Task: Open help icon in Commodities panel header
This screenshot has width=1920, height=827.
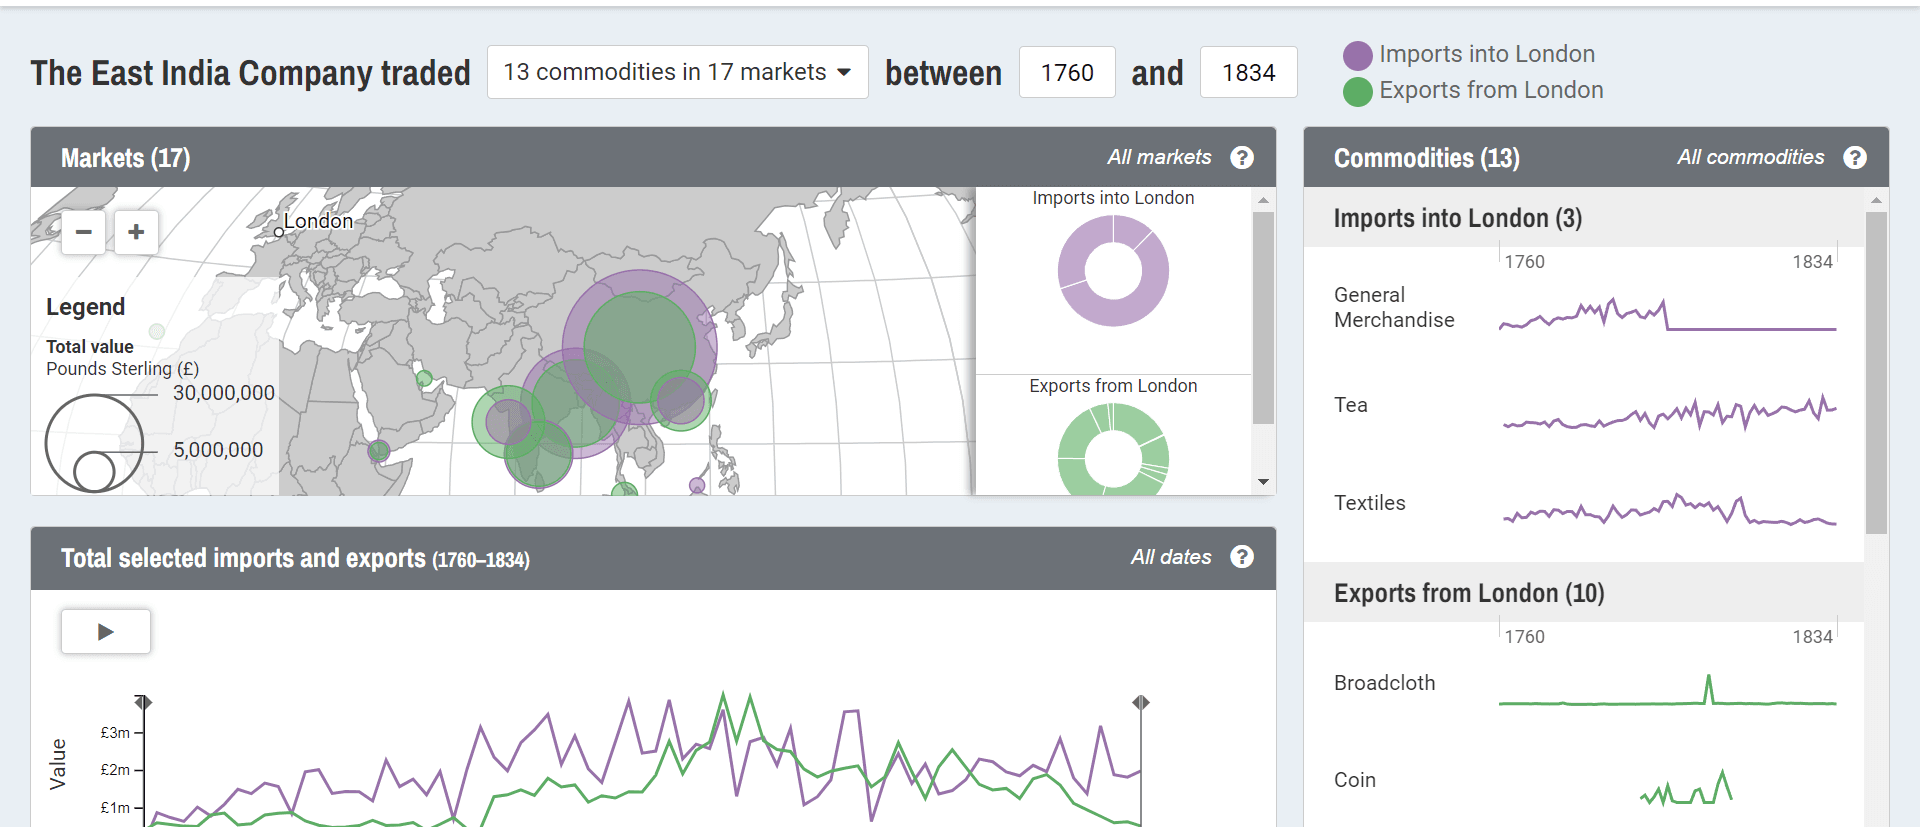Action: (x=1855, y=157)
